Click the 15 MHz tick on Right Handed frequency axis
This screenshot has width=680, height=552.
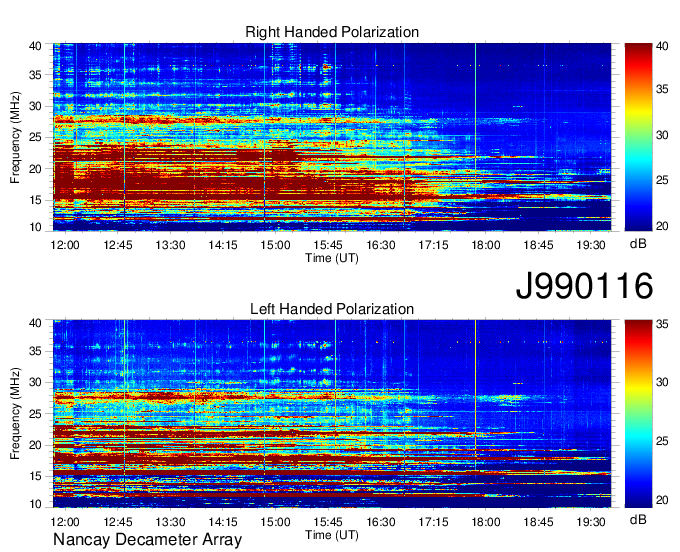(x=35, y=200)
